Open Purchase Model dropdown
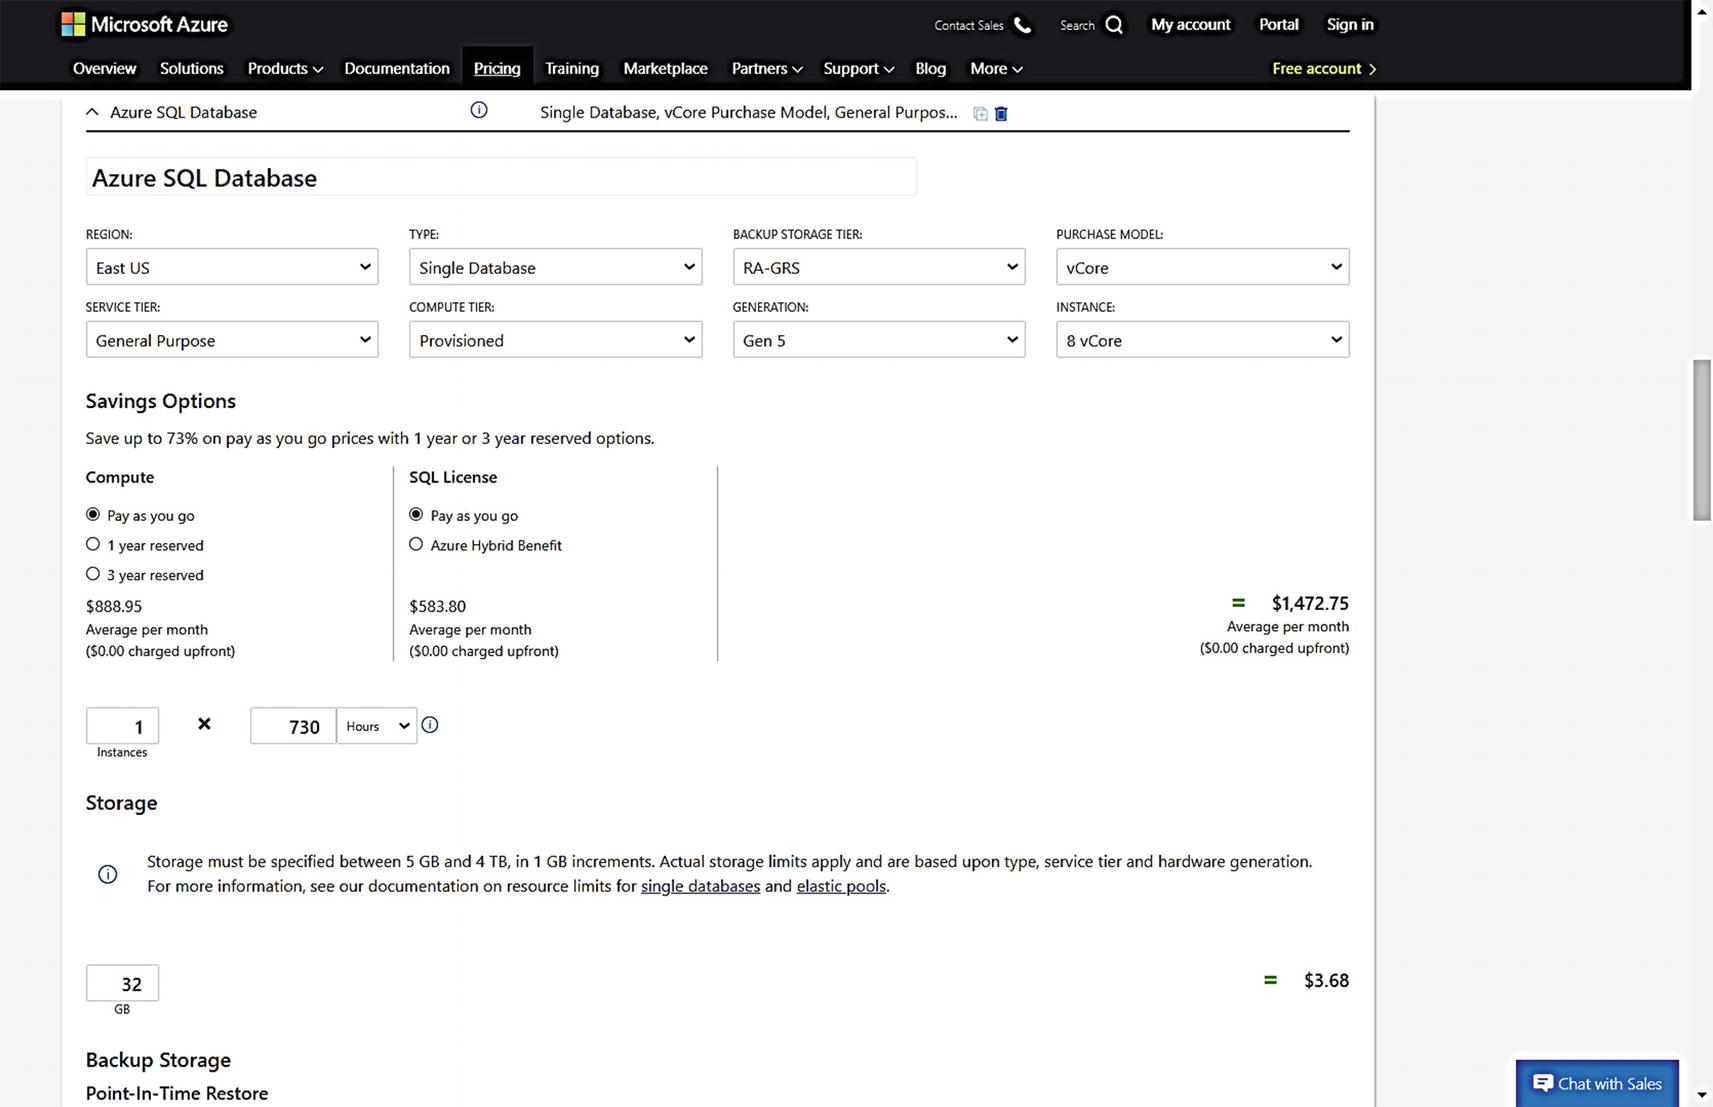1713x1107 pixels. pos(1202,267)
